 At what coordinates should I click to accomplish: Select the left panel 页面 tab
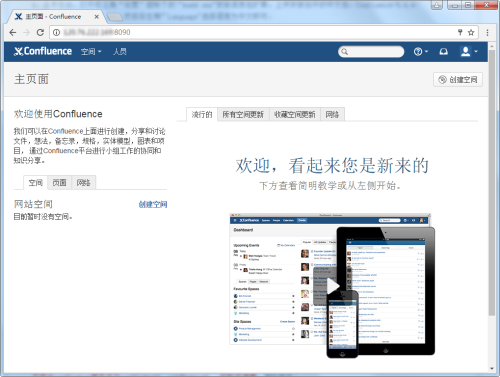click(59, 183)
